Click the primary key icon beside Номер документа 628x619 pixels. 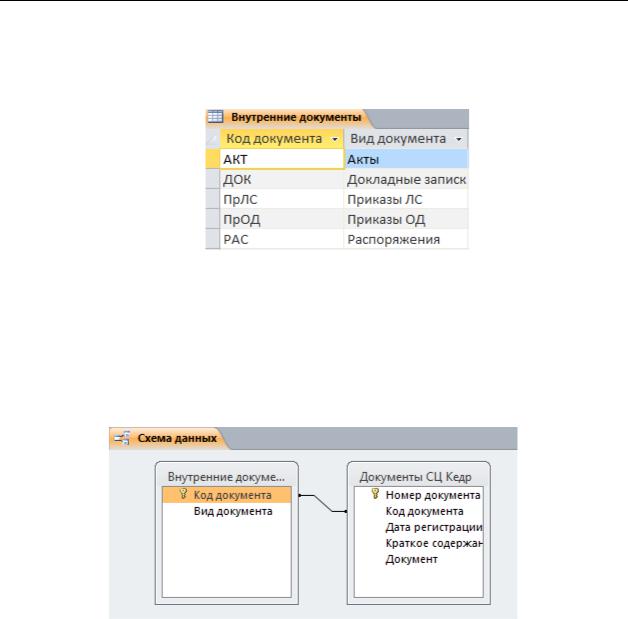pyautogui.click(x=375, y=494)
